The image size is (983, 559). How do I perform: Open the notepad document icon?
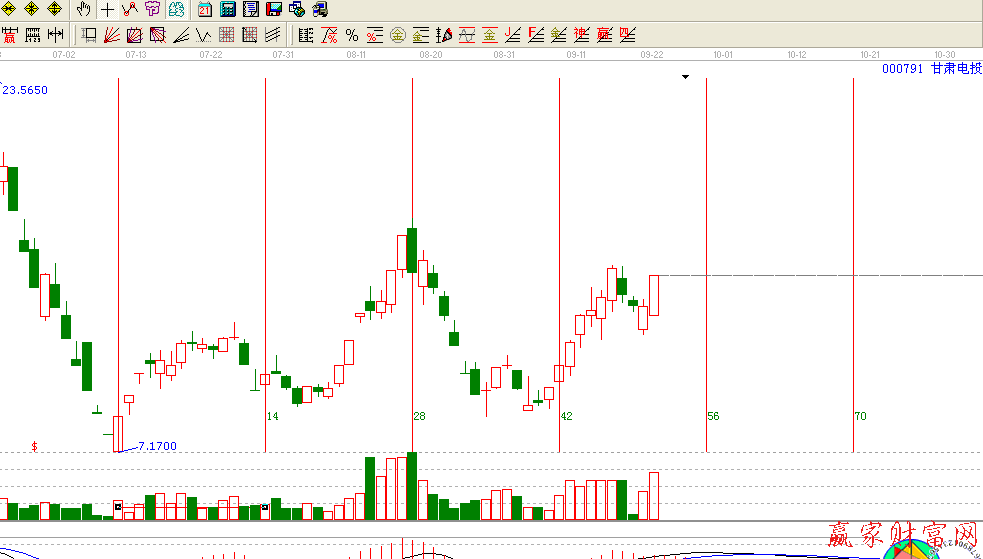(x=250, y=10)
